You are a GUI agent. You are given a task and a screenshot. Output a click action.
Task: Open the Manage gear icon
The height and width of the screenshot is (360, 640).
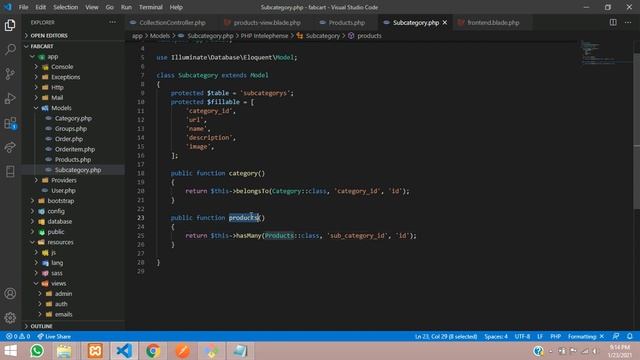10,318
